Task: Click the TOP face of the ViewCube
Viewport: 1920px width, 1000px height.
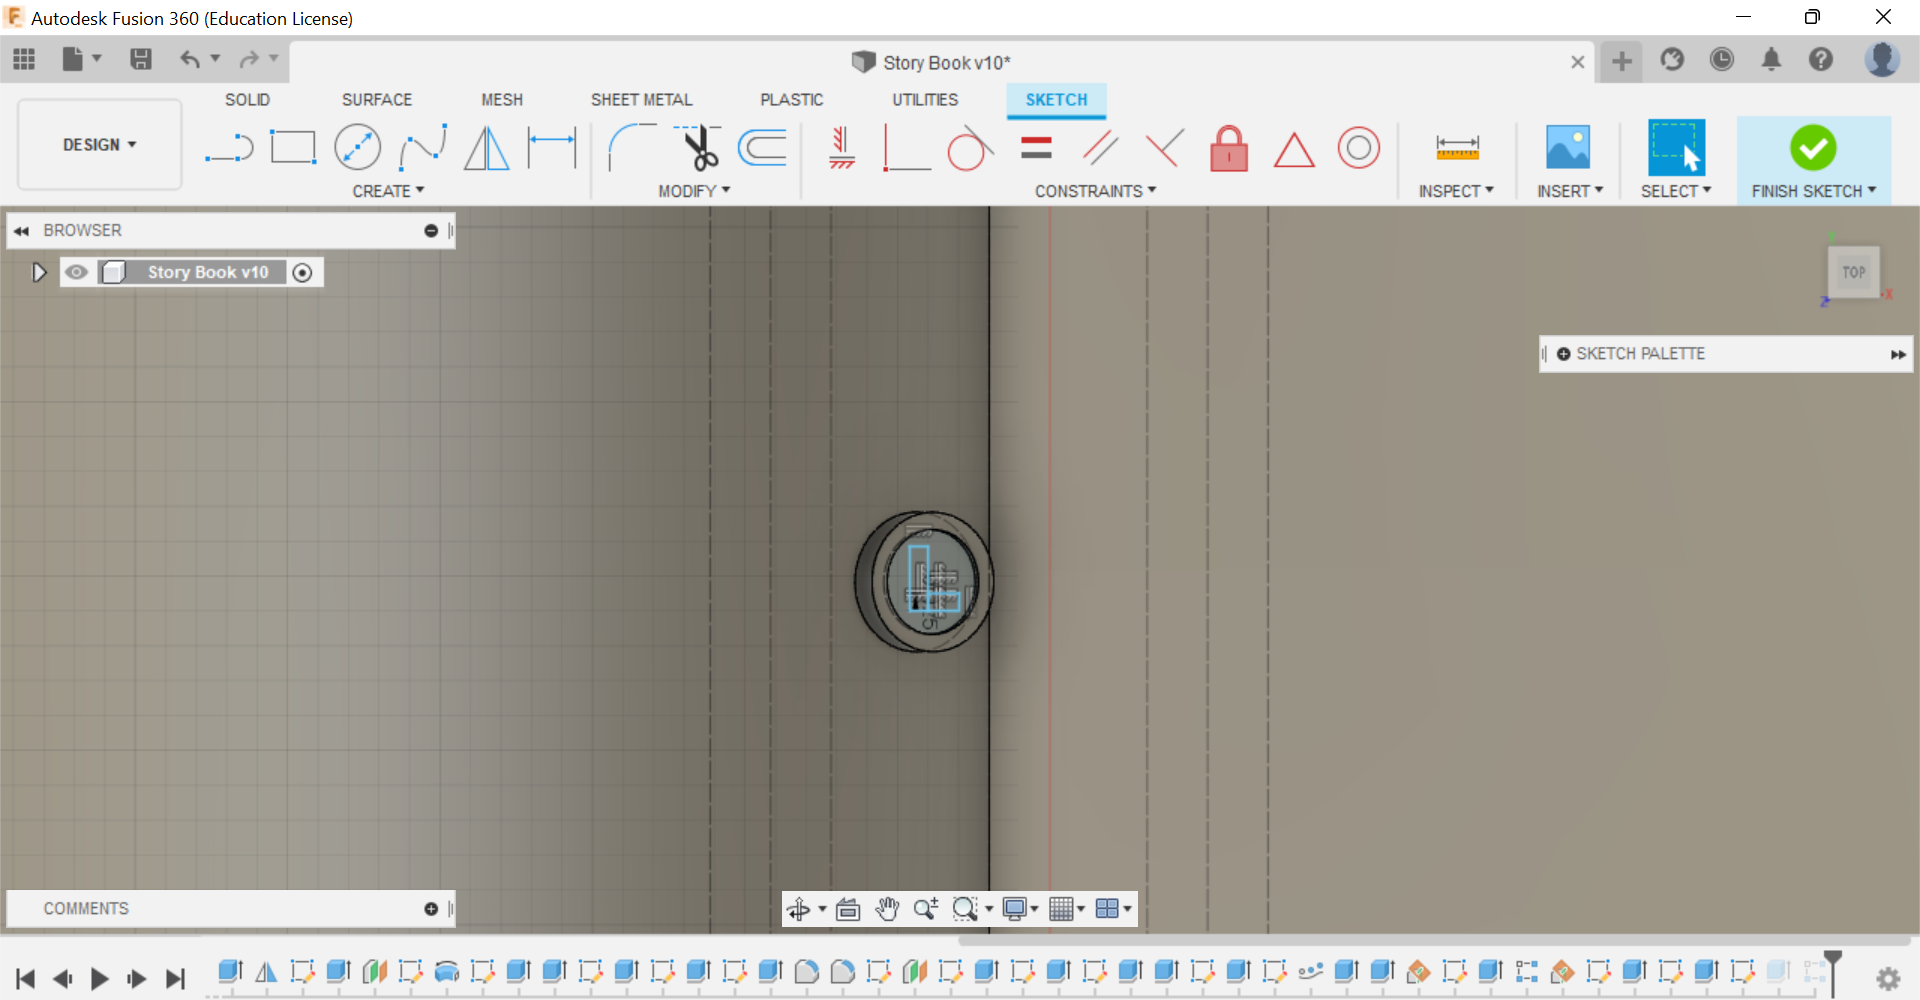Action: pos(1854,272)
